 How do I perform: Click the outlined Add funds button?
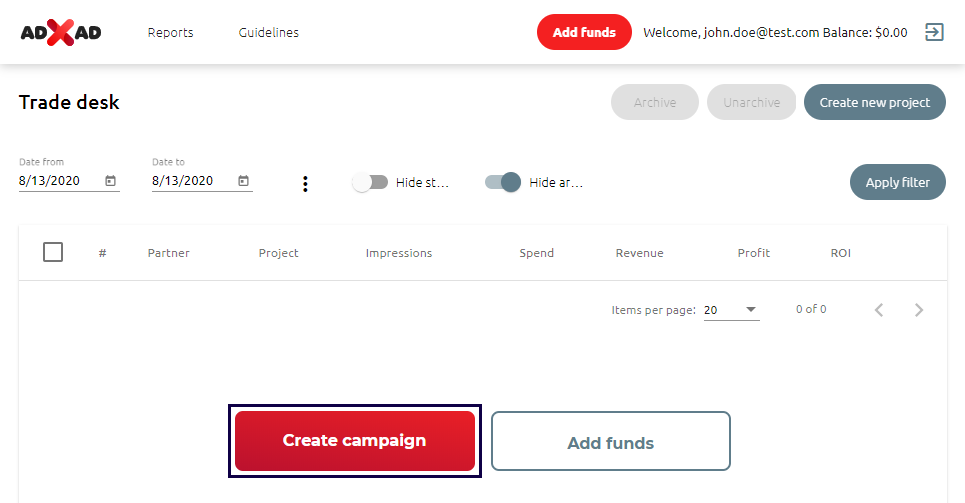610,442
